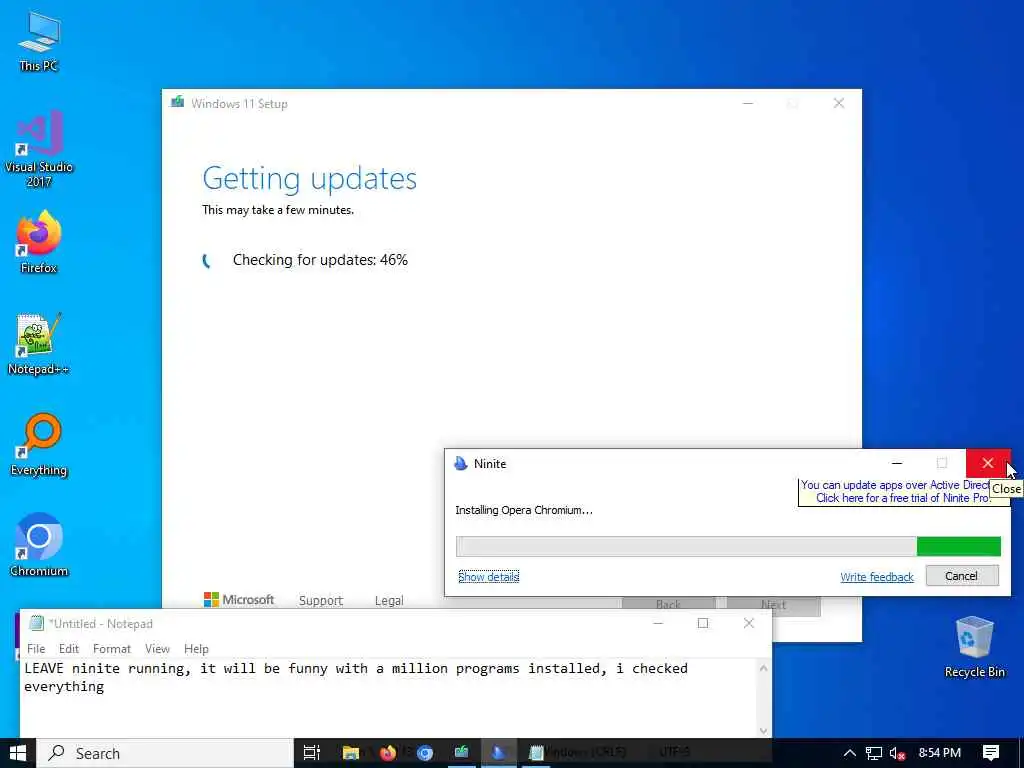Switch to Chromium in the taskbar
Viewport: 1024px width, 768px height.
point(425,753)
